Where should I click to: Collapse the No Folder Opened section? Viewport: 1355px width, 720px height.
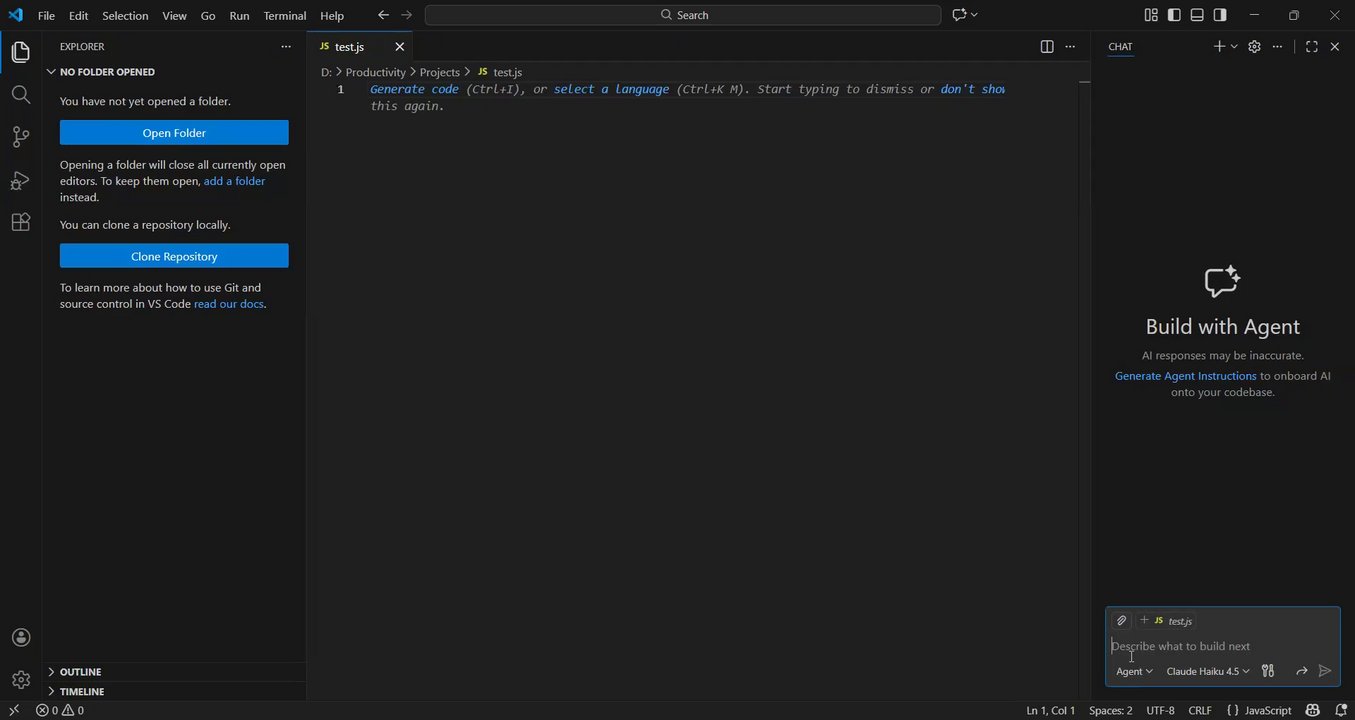107,72
